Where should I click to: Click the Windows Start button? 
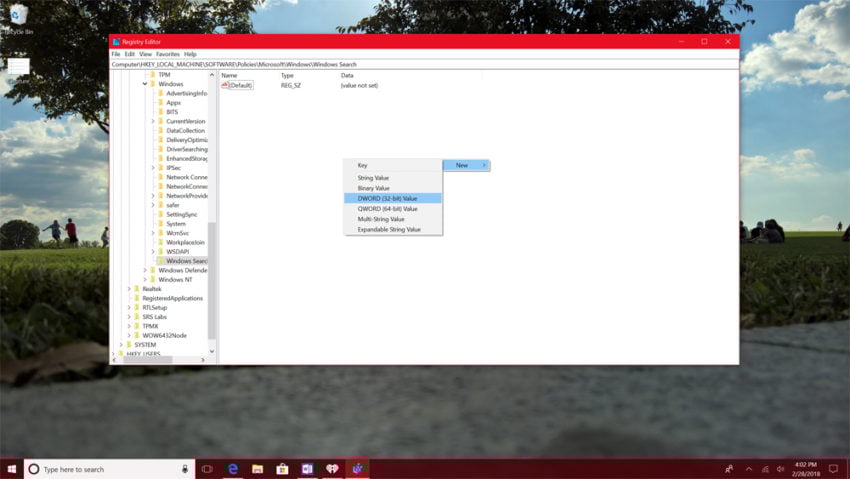tap(11, 469)
